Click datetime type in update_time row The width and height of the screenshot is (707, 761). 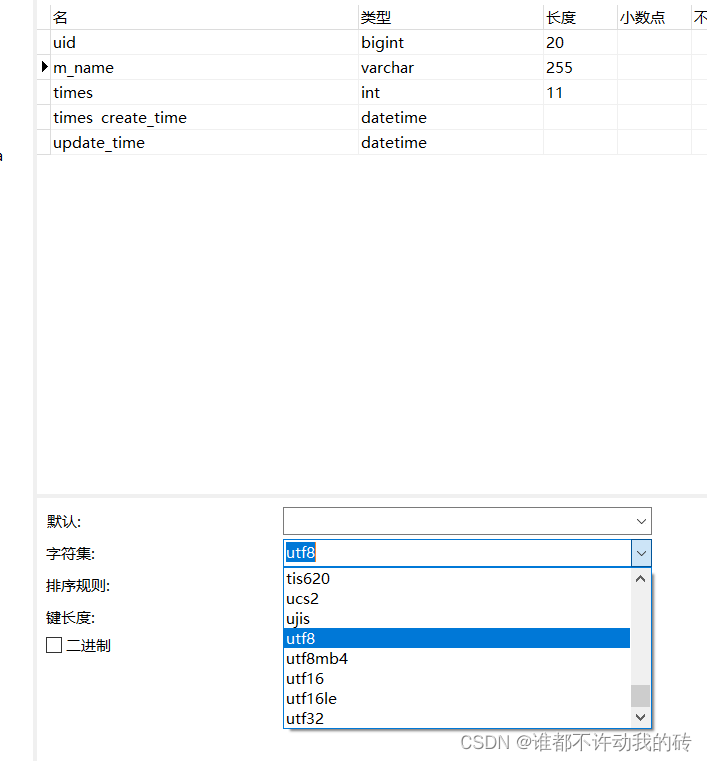click(451, 142)
